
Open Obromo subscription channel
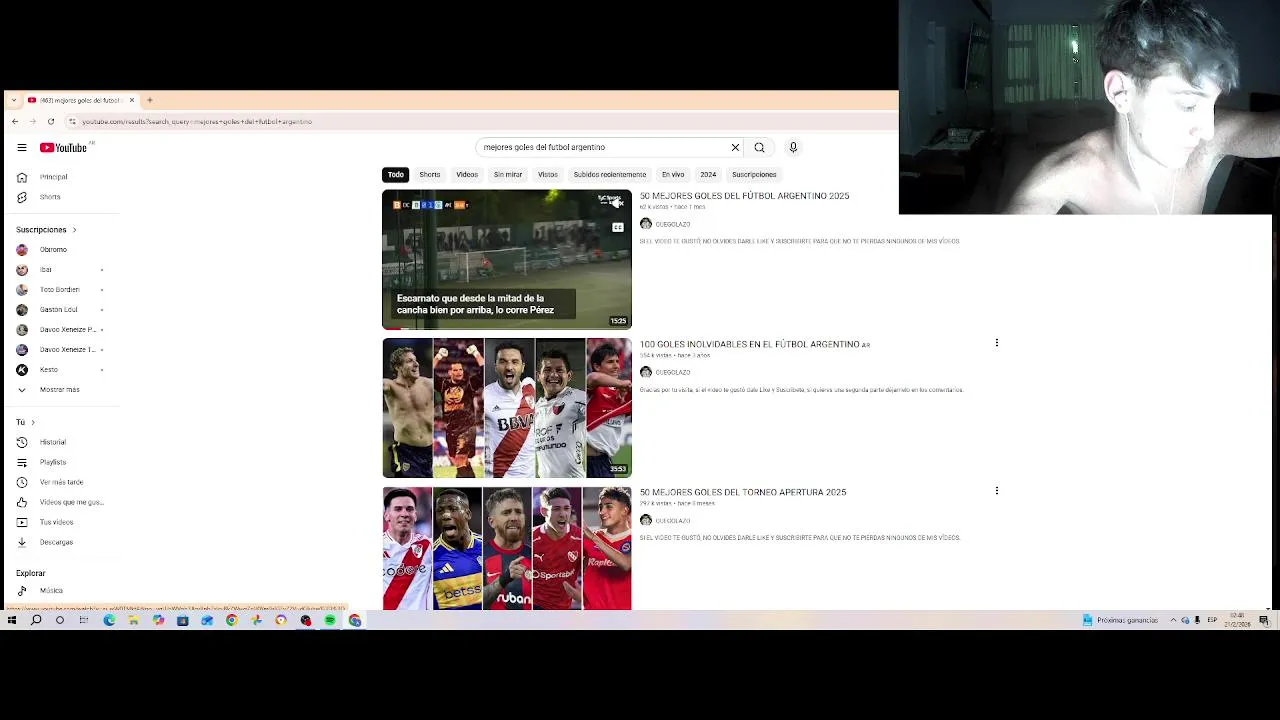(x=53, y=250)
